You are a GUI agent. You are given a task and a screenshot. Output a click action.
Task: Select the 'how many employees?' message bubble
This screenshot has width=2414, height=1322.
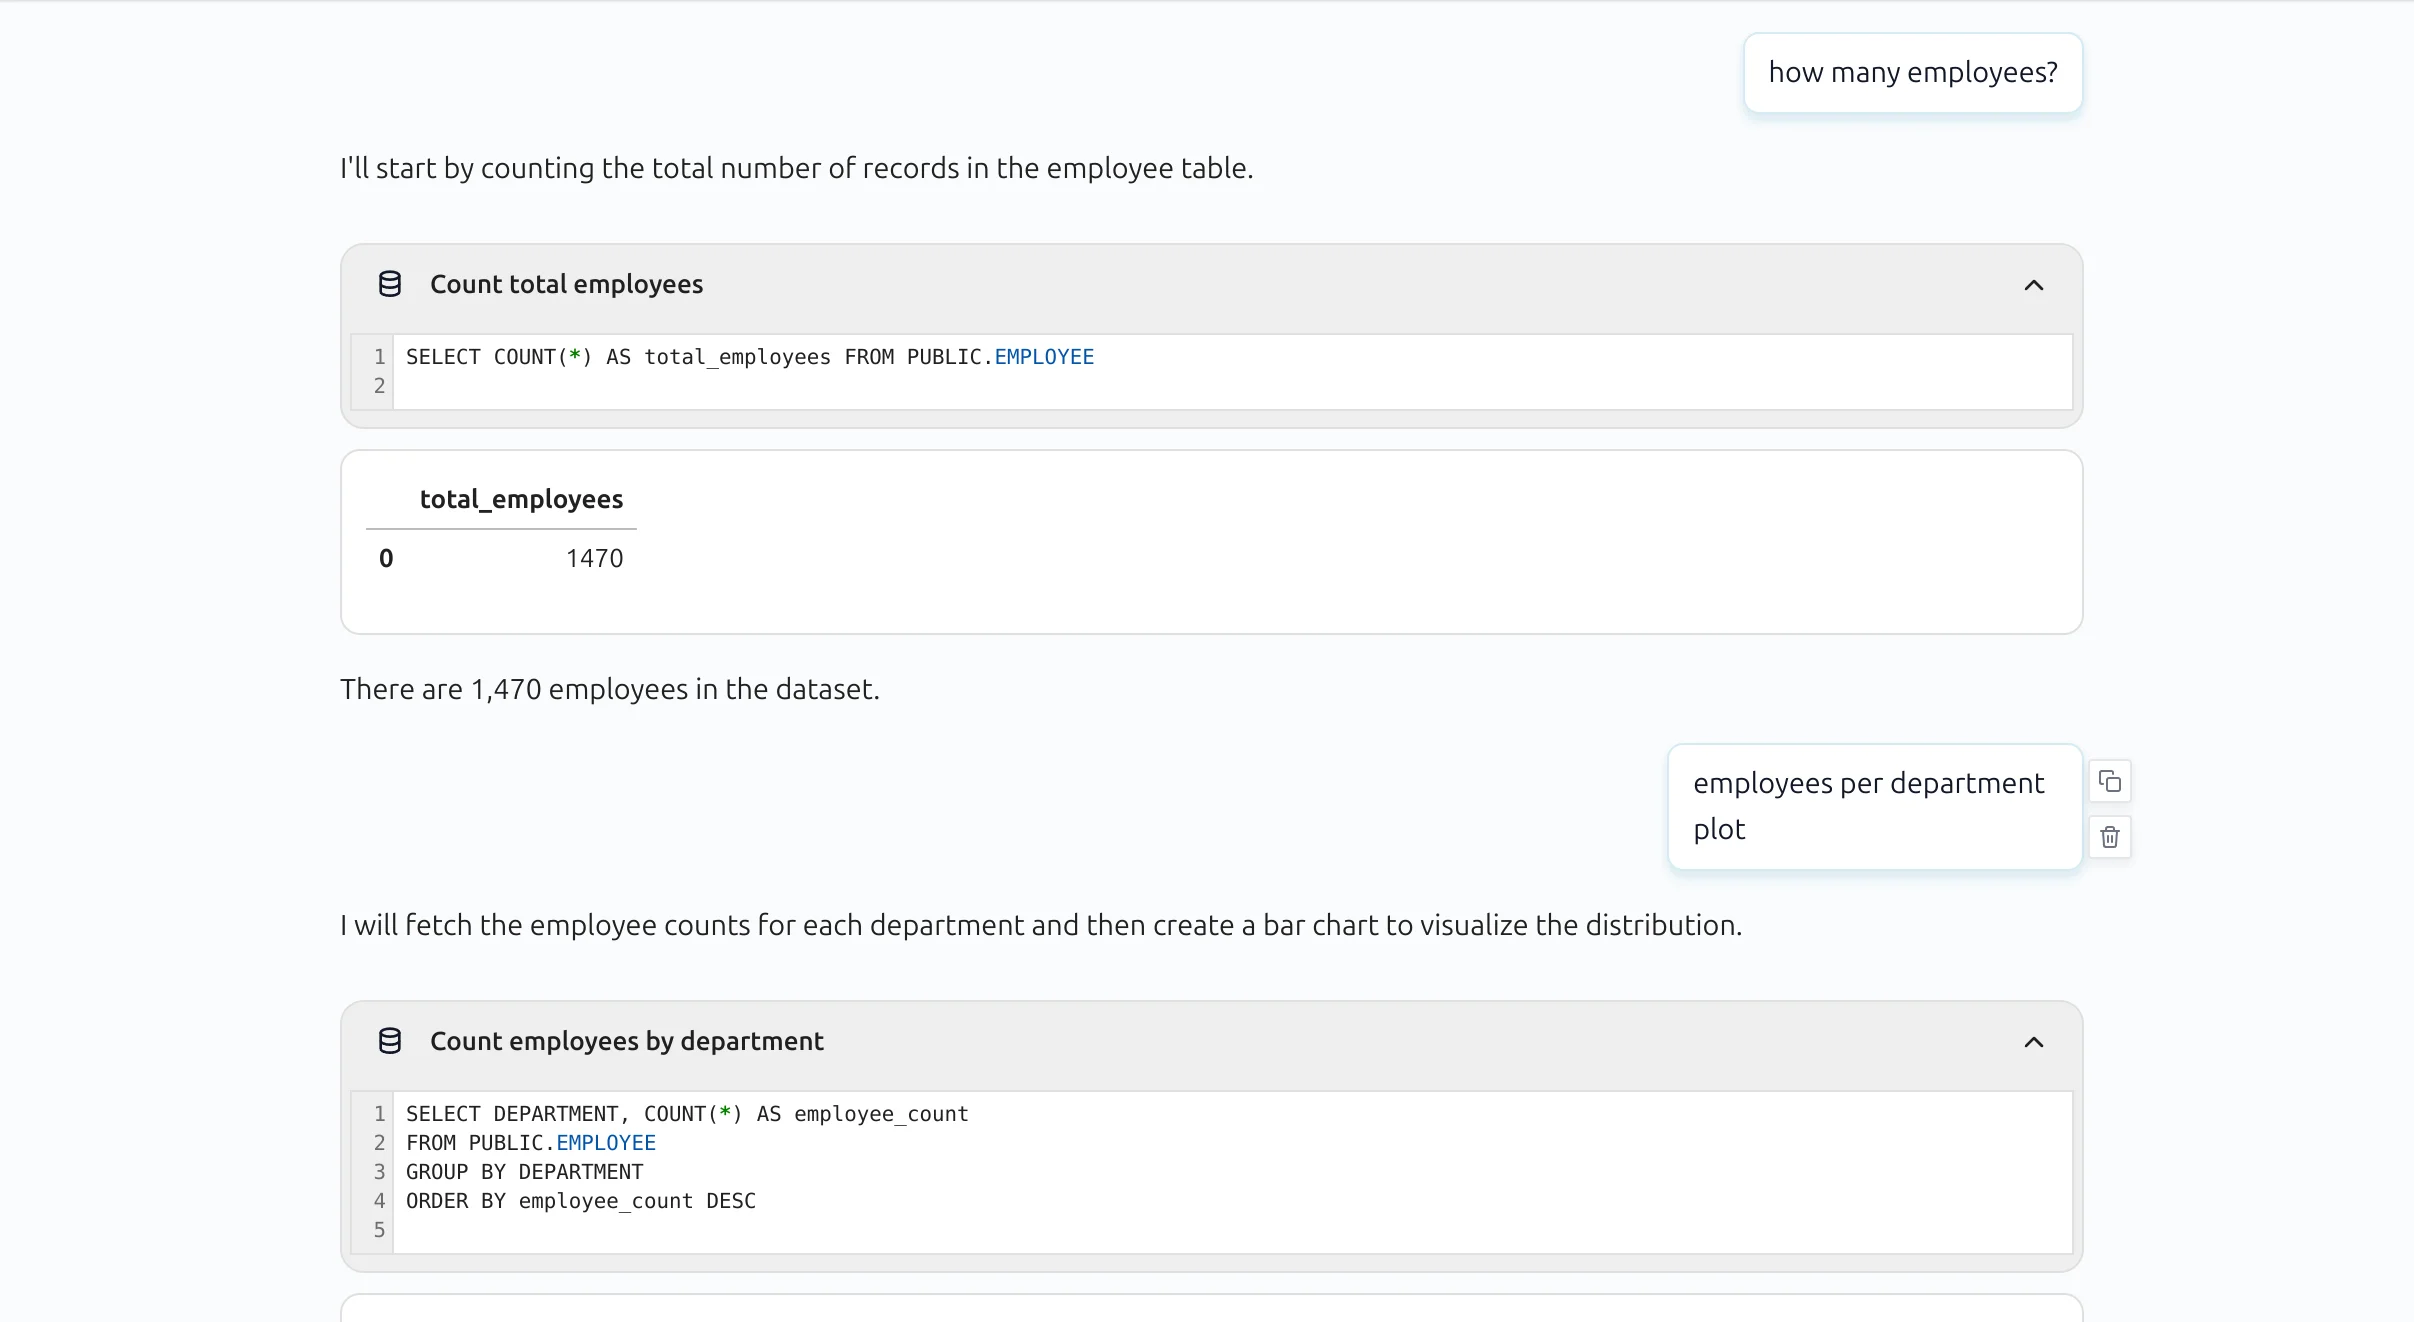1912,72
